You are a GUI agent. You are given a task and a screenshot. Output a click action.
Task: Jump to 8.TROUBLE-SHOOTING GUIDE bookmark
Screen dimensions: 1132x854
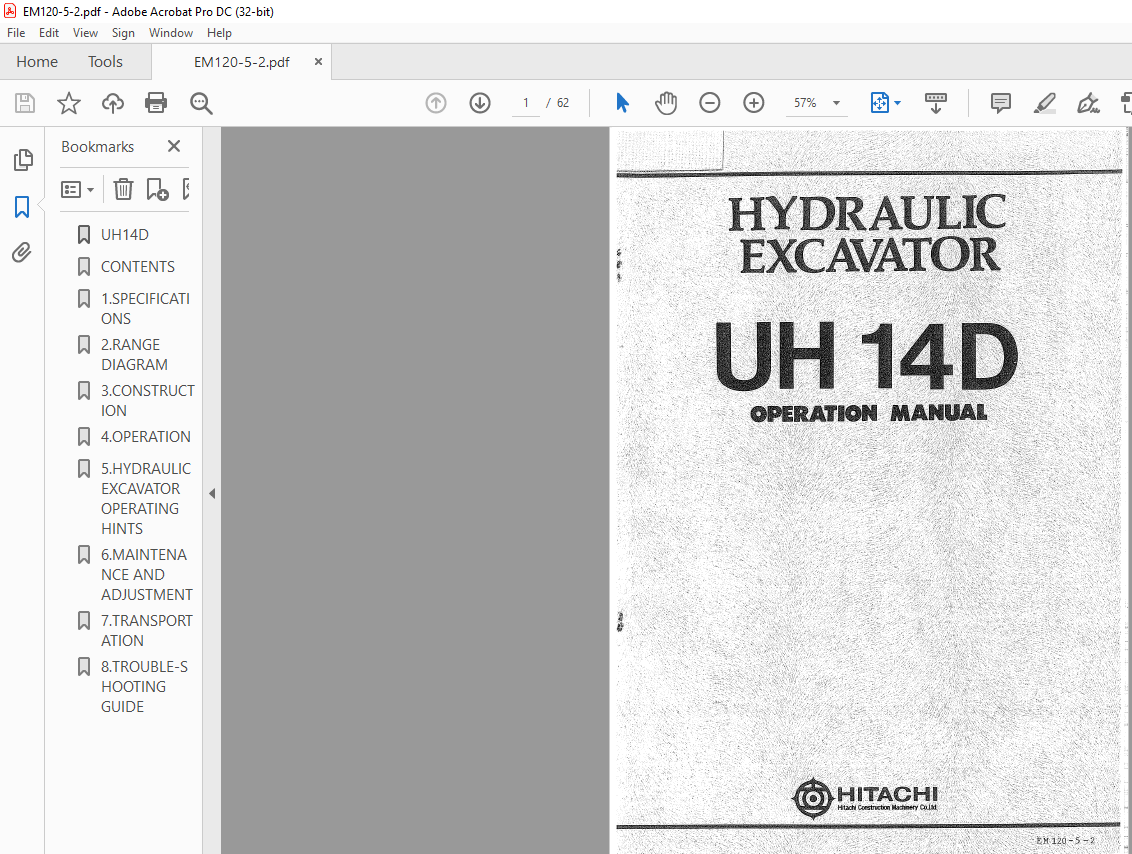(144, 687)
